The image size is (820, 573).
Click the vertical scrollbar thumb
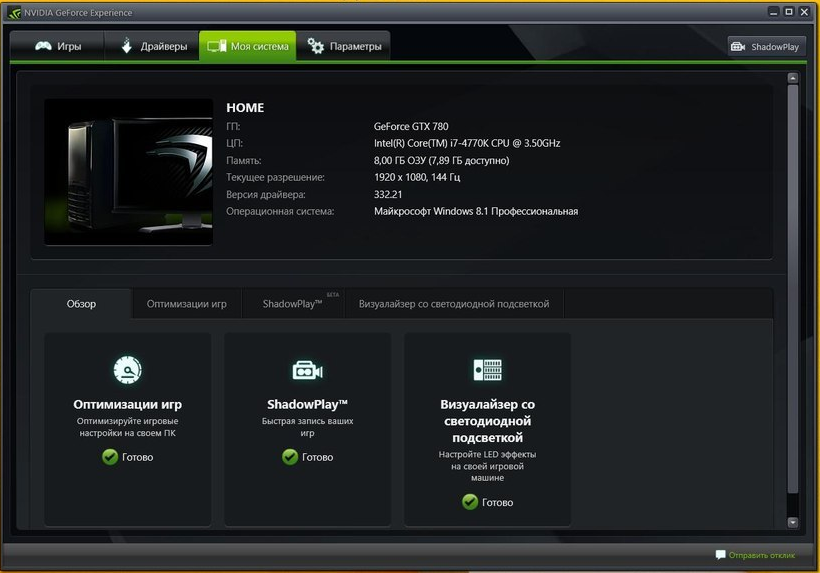793,289
